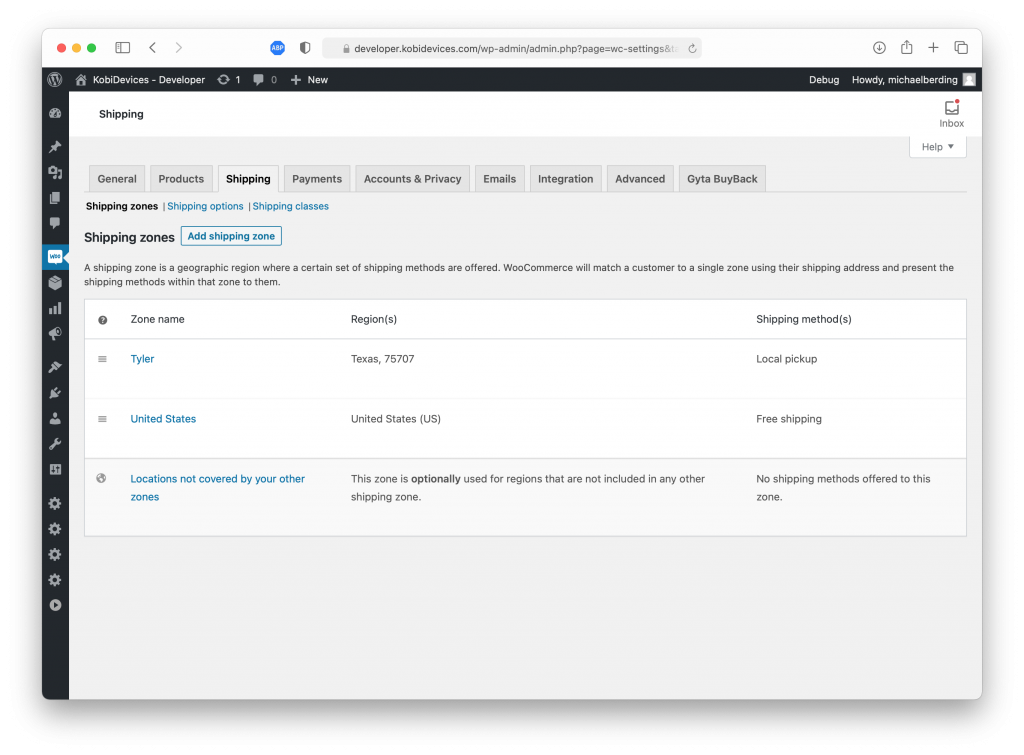Click the user avatar in the admin bar
Image resolution: width=1024 pixels, height=755 pixels.
point(969,80)
